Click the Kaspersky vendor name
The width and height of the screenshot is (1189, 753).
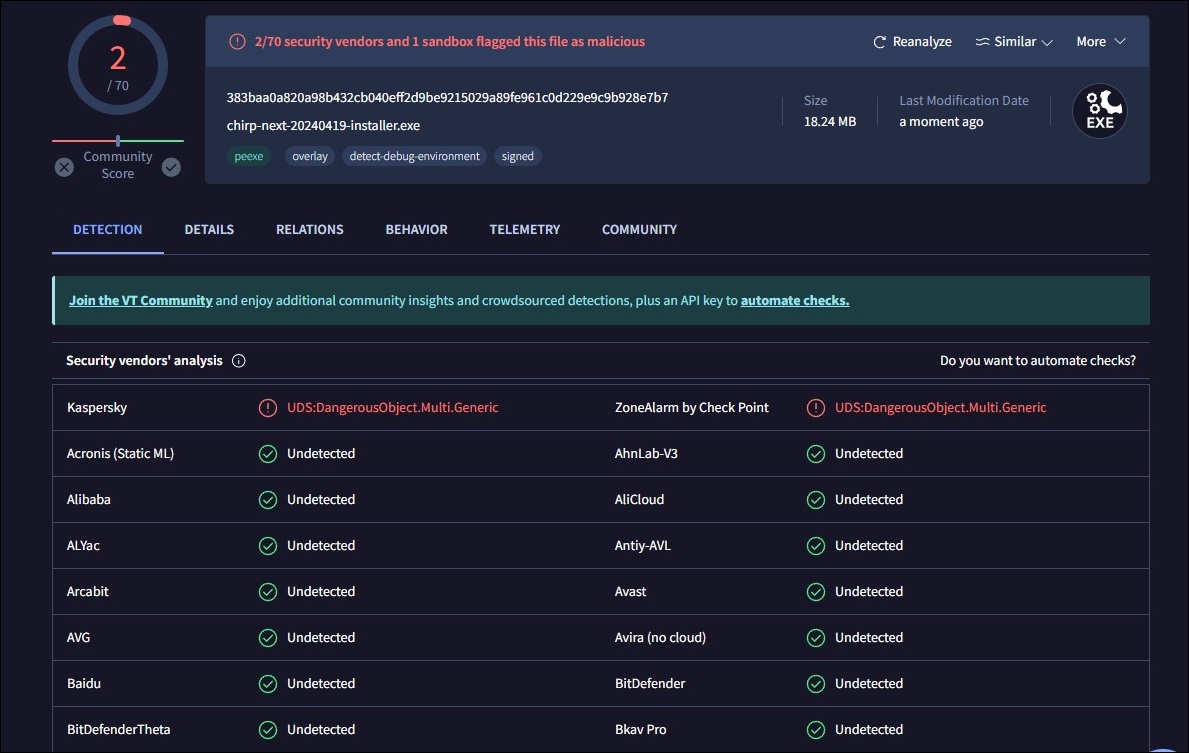tap(97, 408)
